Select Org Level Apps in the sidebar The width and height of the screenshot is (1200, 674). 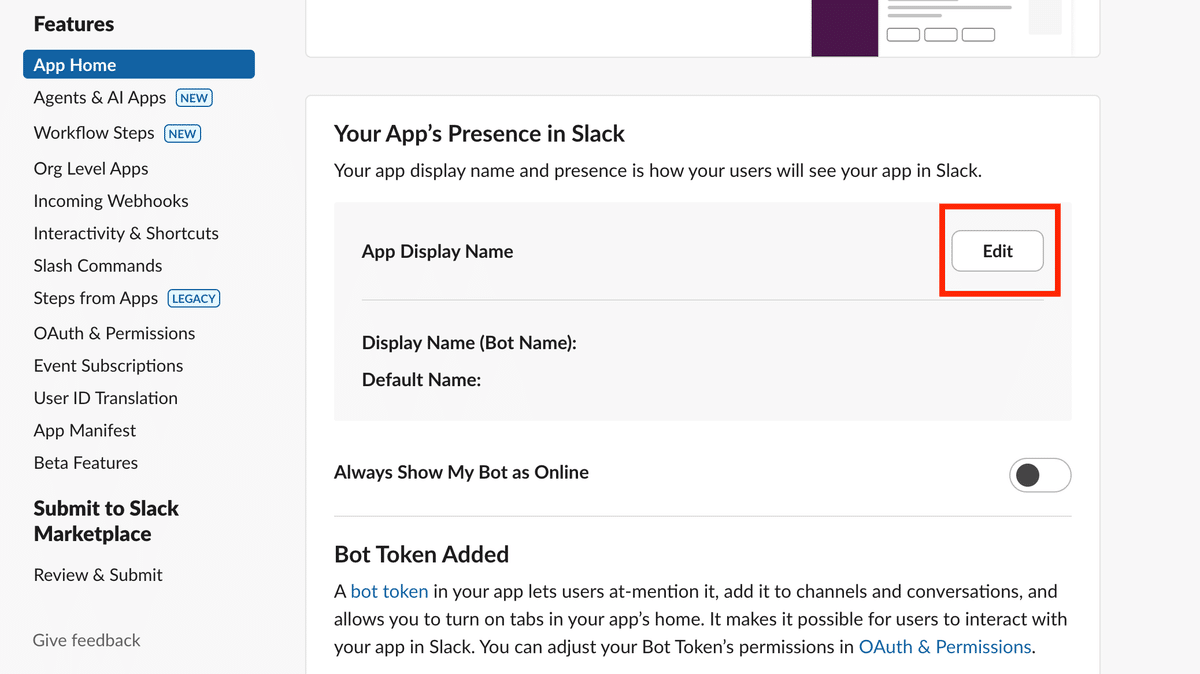91,168
